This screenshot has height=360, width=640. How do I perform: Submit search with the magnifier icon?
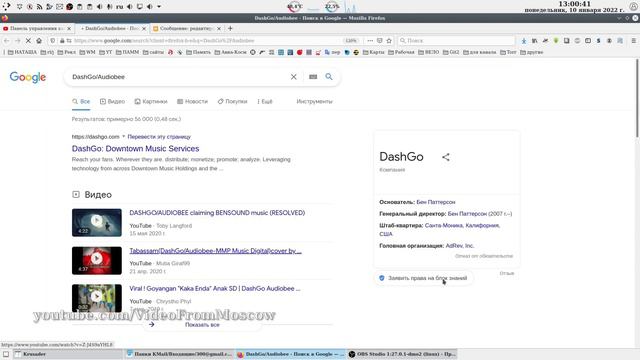point(329,77)
